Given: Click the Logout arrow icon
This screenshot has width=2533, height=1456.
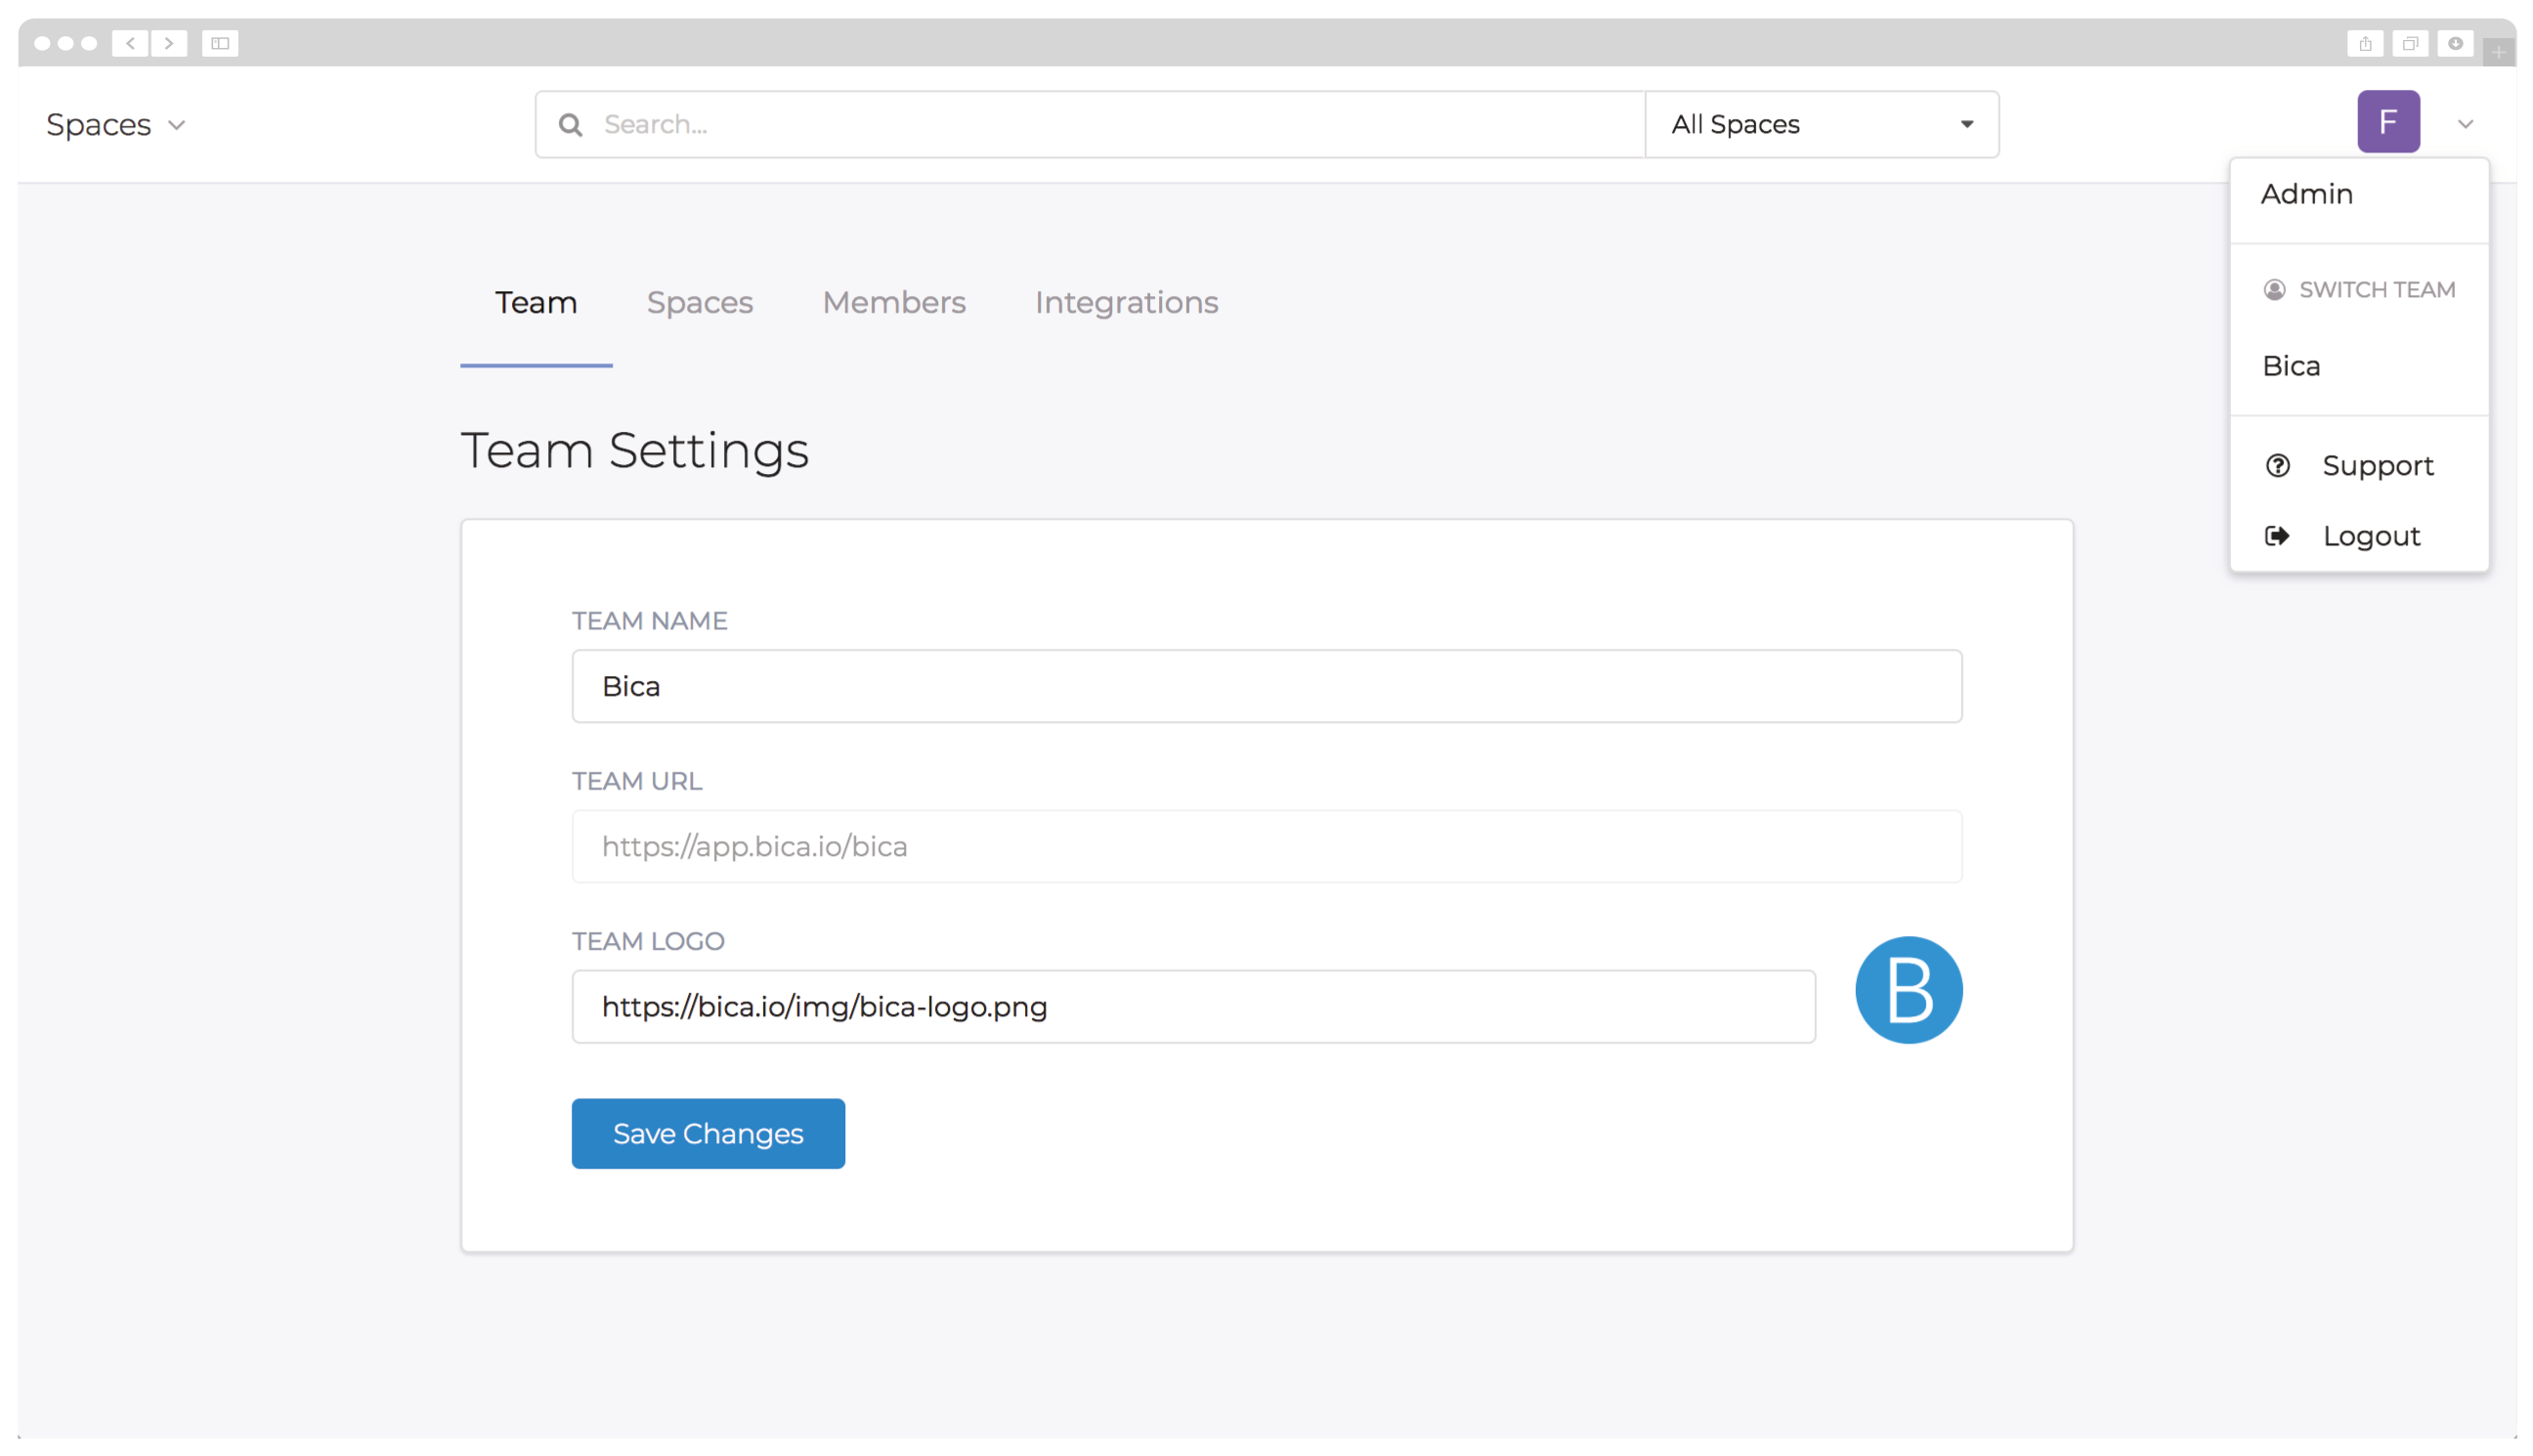Looking at the screenshot, I should (2277, 536).
